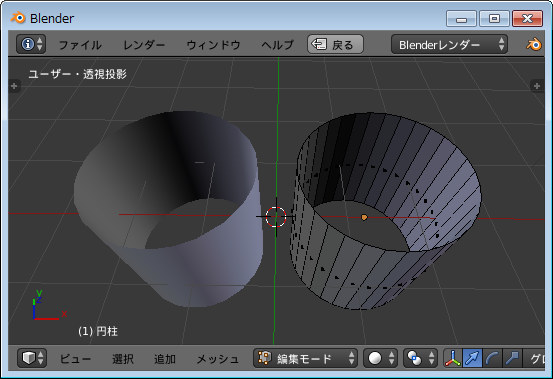Open the pivot point dropdown
Screen dimensions: 553x379
[x=420, y=358]
